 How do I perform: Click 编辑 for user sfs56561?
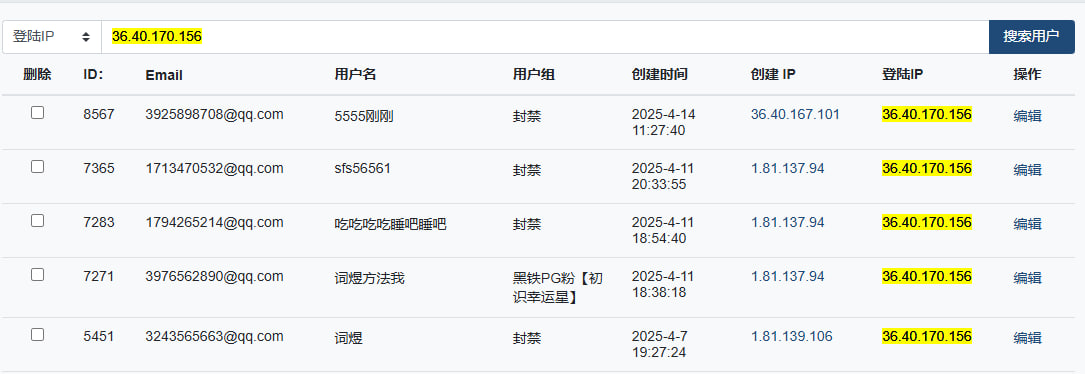point(1028,170)
